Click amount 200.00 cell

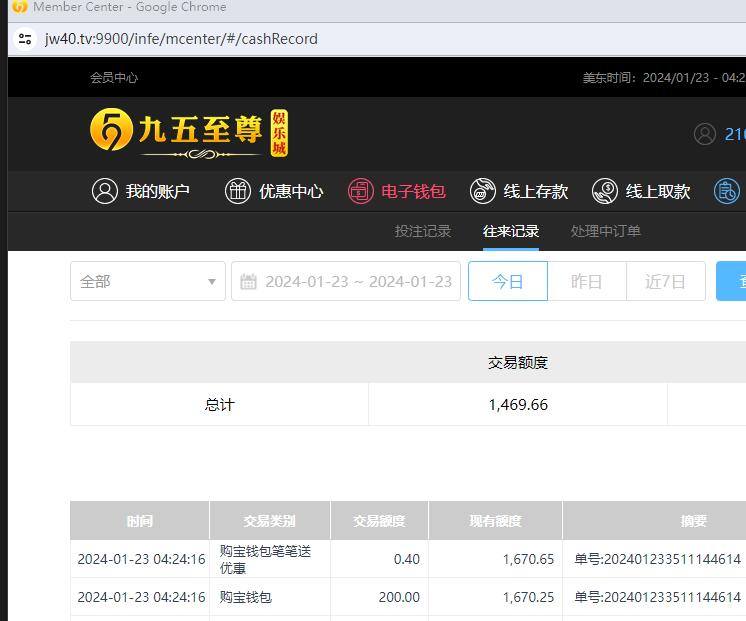pos(379,597)
